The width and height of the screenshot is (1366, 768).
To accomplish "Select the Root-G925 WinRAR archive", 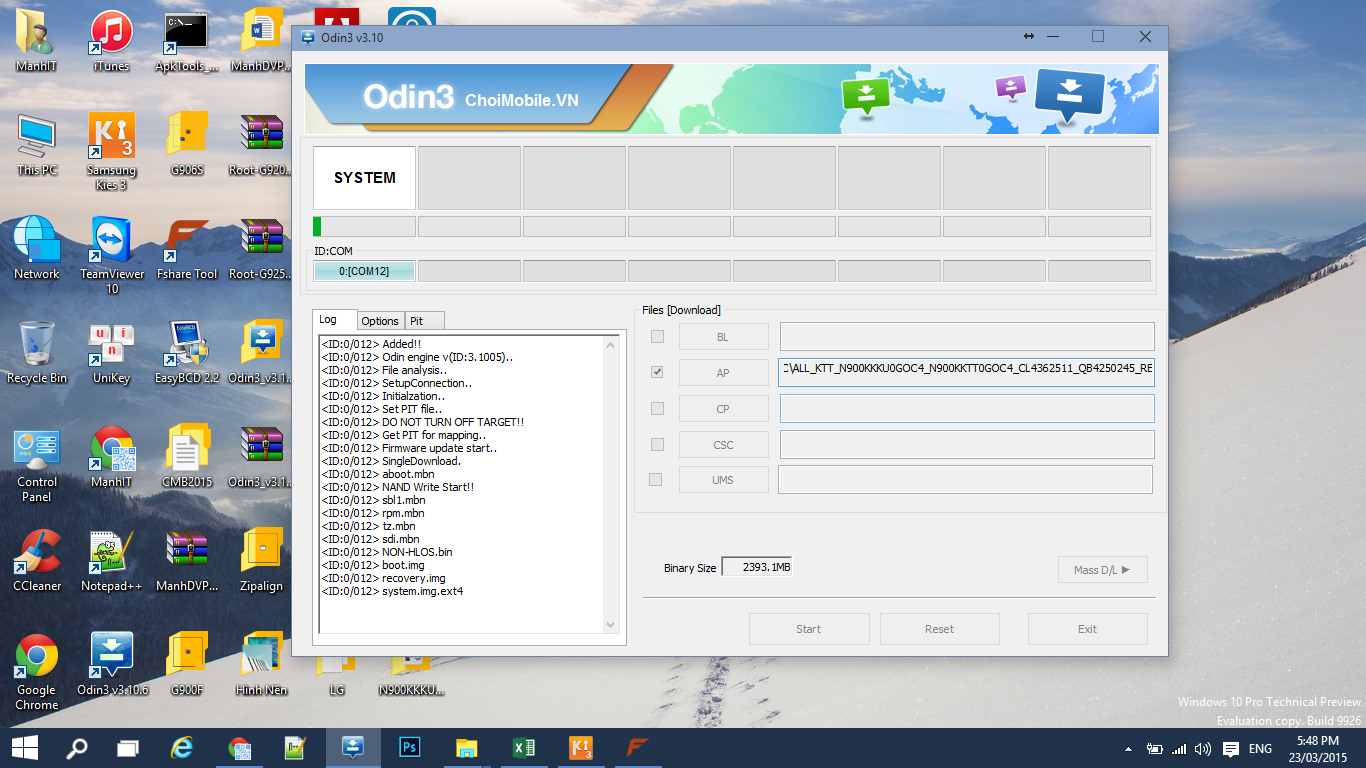I will click(x=261, y=249).
